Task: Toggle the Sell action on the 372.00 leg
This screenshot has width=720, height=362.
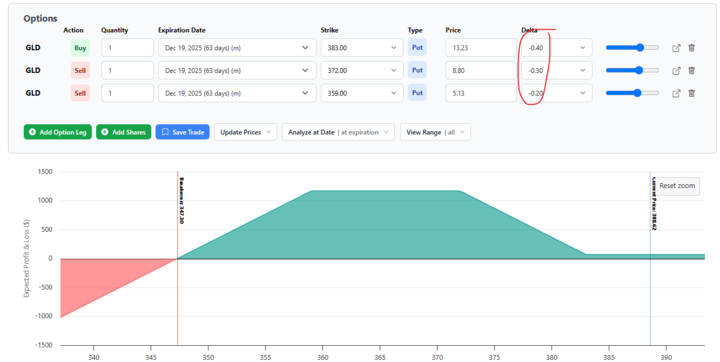Action: (x=80, y=71)
